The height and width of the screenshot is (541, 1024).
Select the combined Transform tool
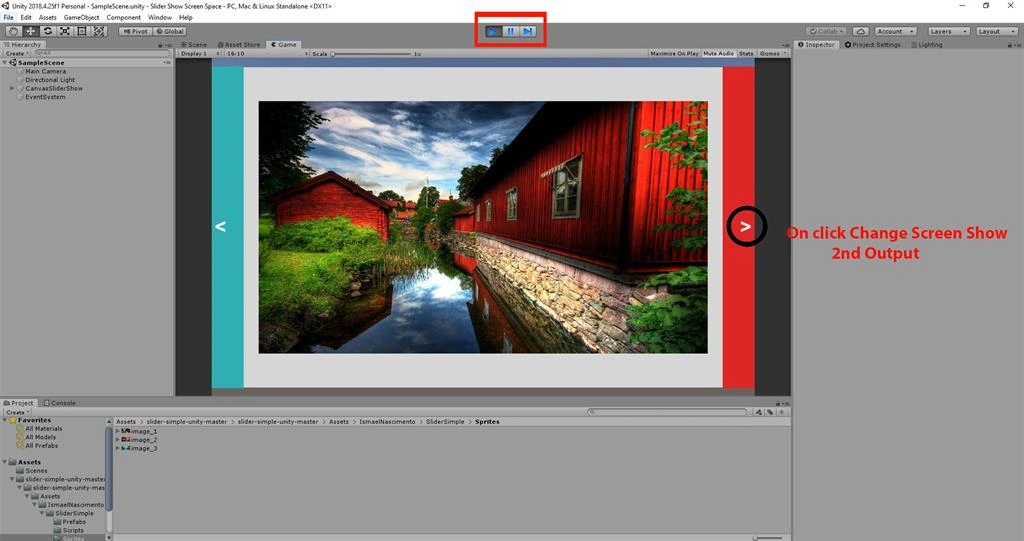[x=99, y=31]
